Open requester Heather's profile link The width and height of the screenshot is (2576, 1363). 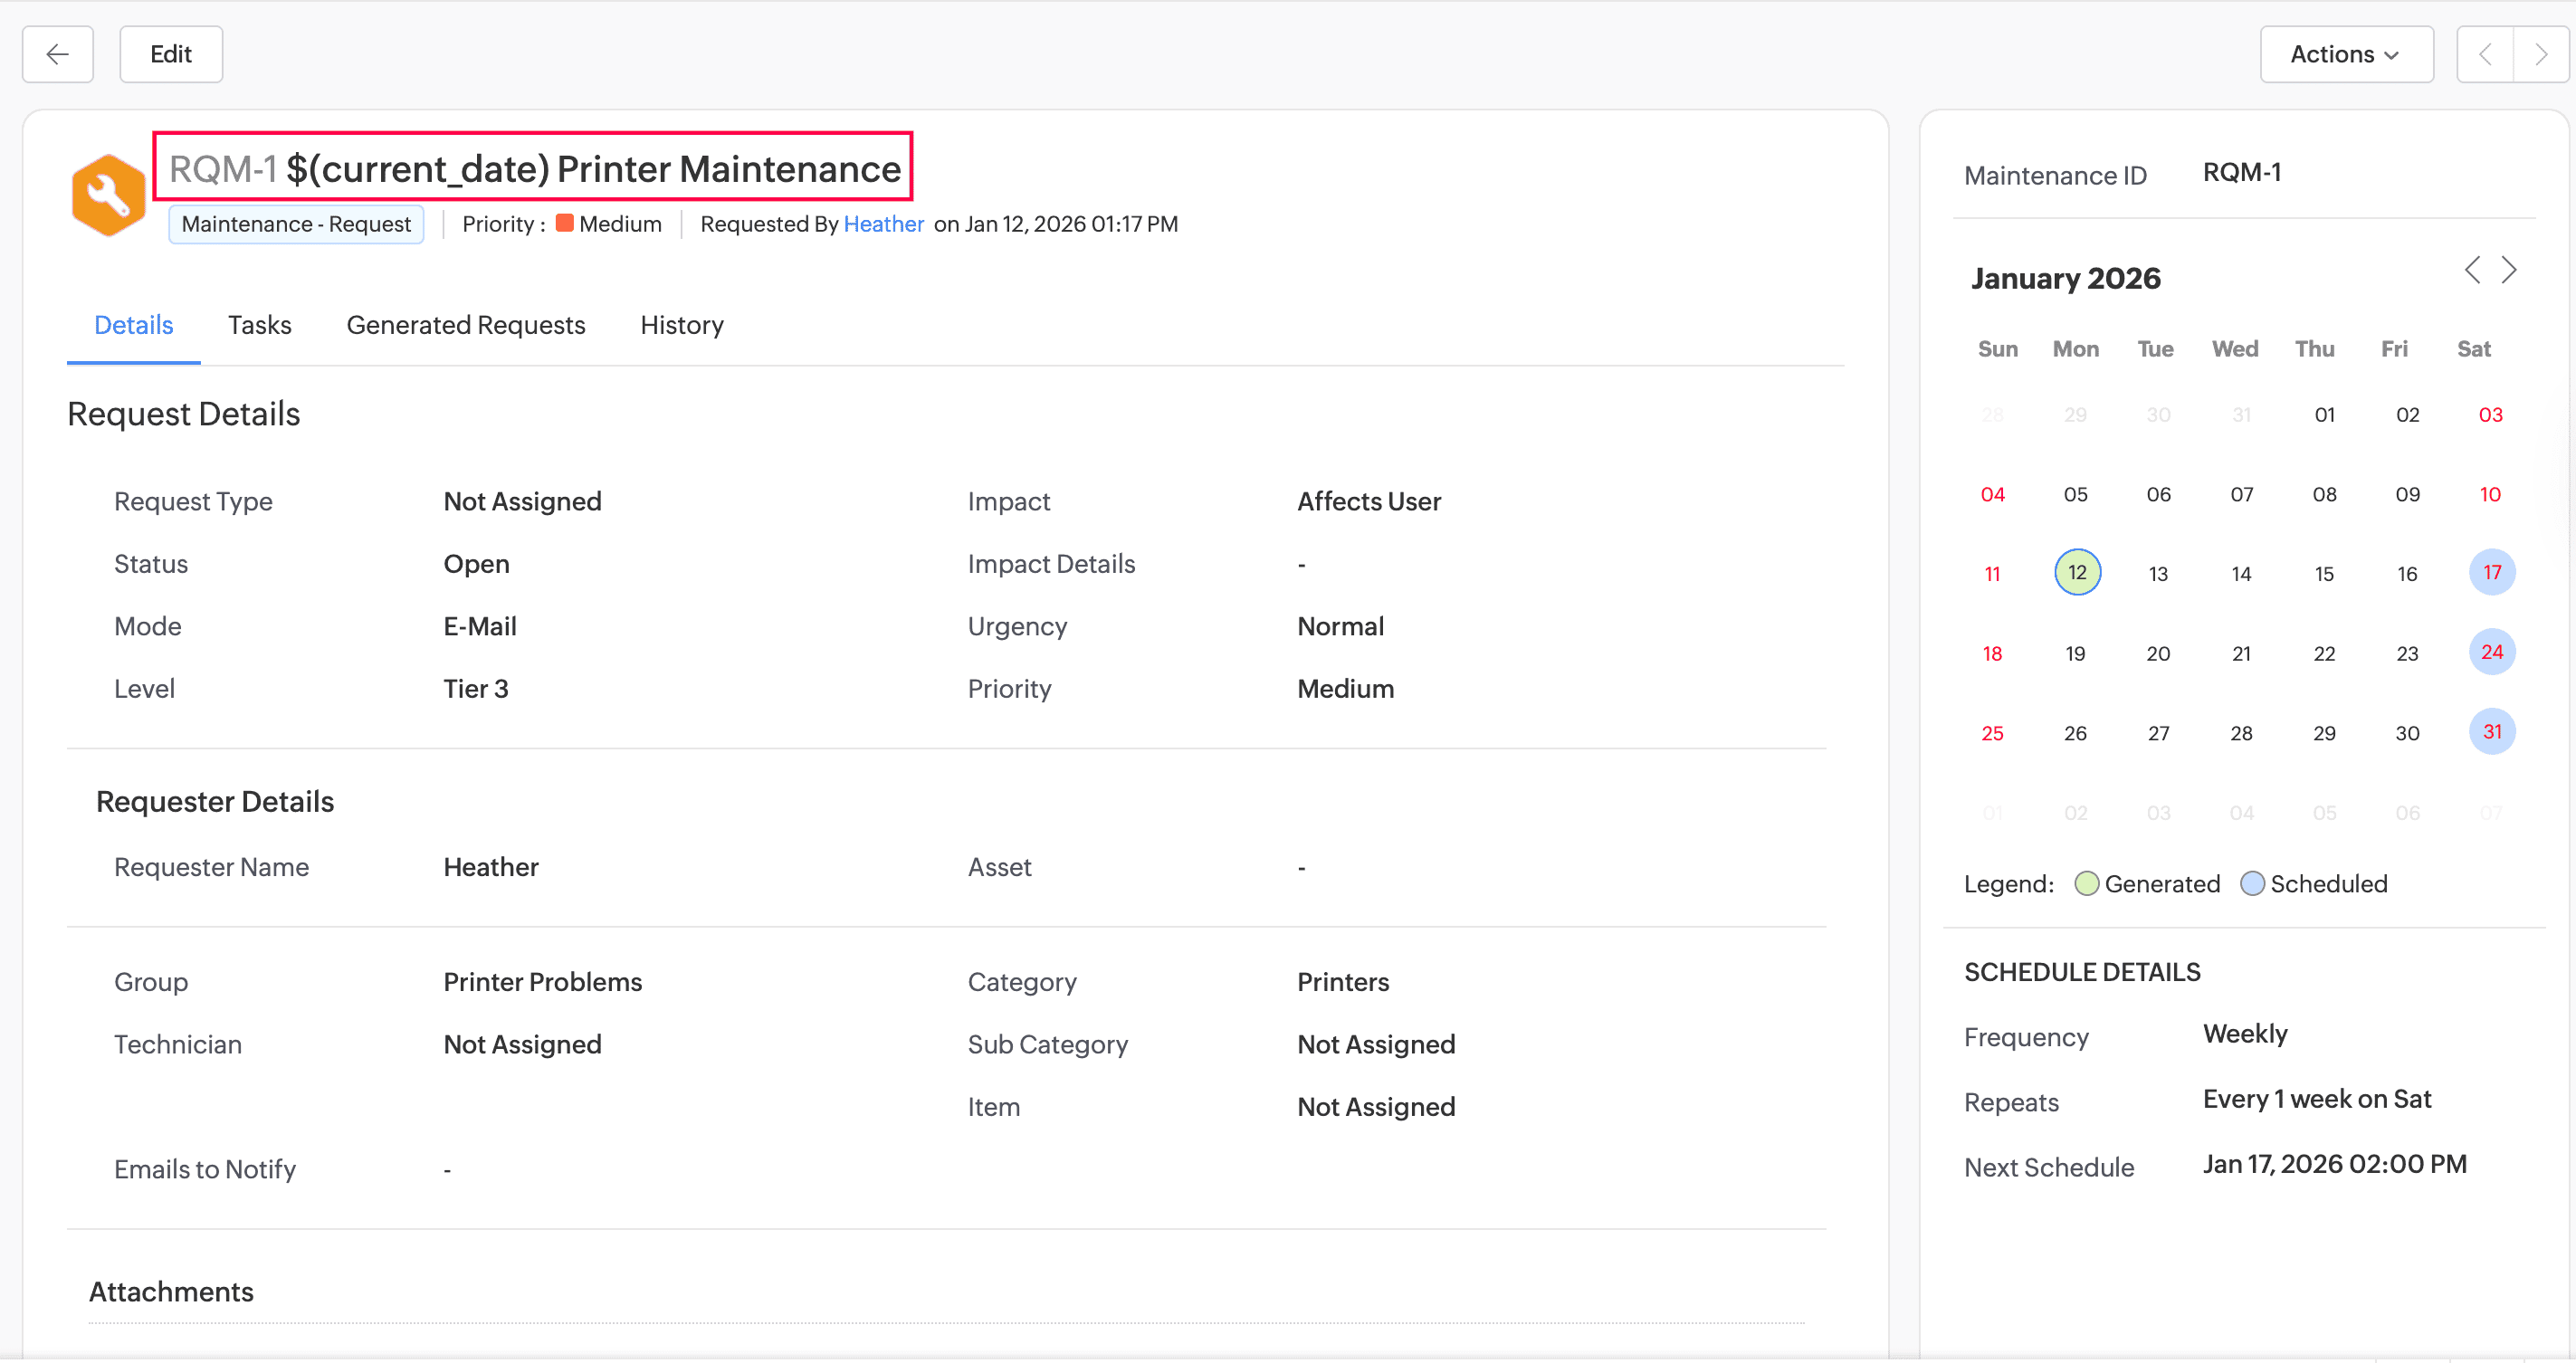point(883,224)
